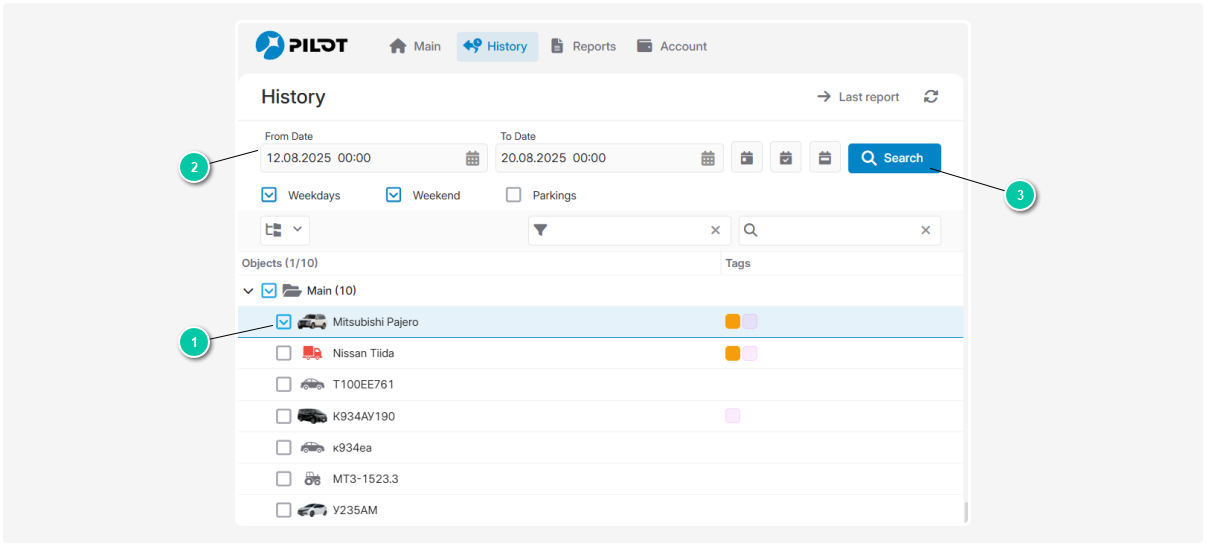Tick the Nissan Tiida checkbox

tap(284, 353)
